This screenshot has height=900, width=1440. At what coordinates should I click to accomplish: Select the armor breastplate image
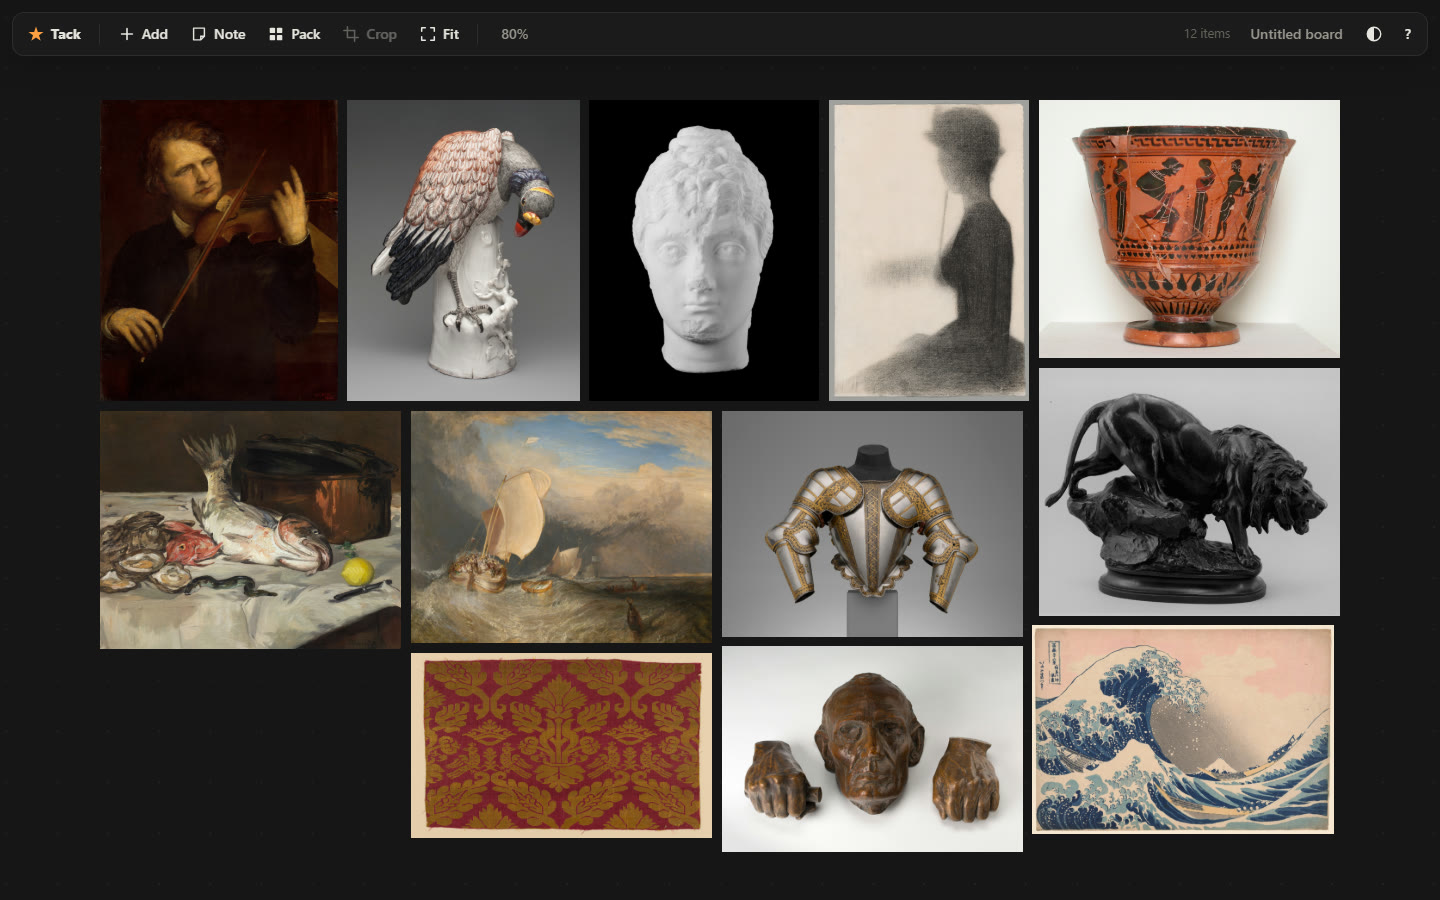(x=872, y=524)
